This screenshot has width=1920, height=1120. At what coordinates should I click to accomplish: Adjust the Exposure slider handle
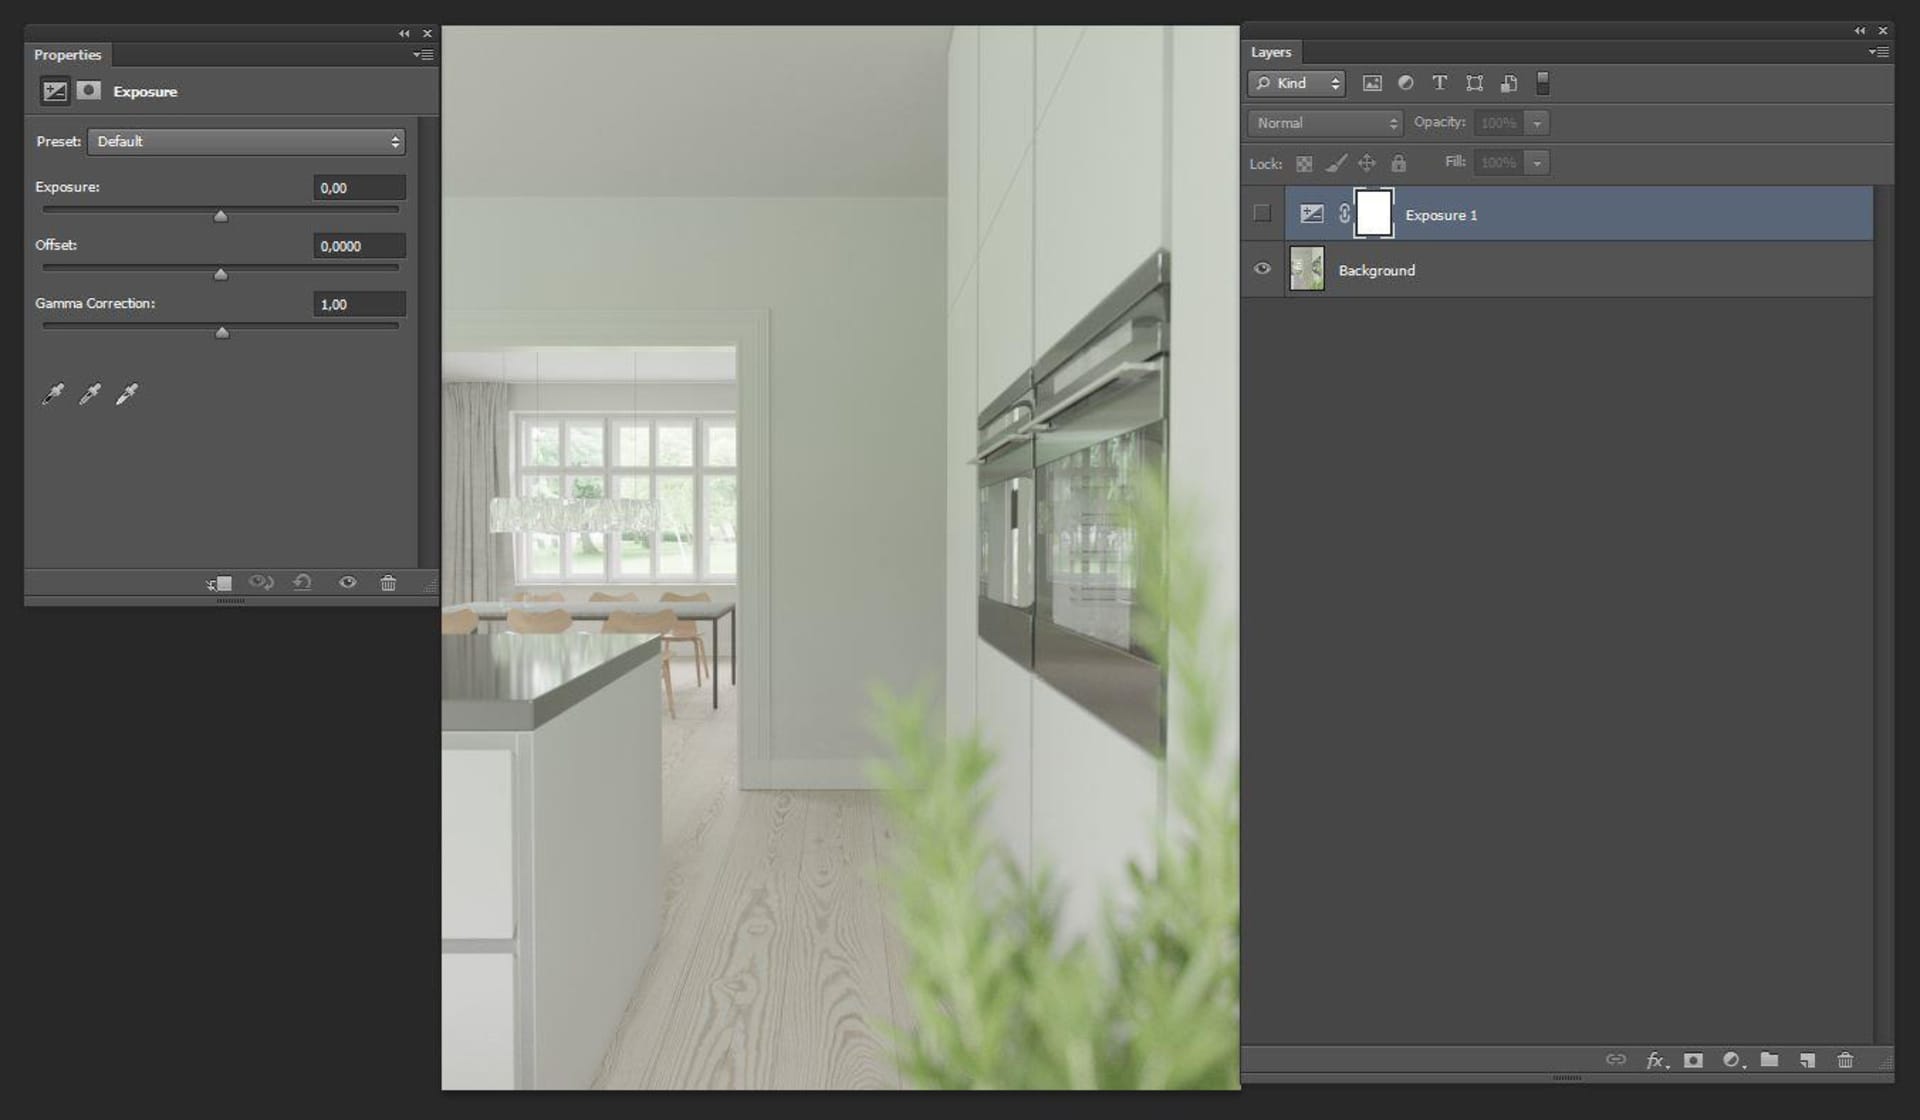[x=221, y=216]
